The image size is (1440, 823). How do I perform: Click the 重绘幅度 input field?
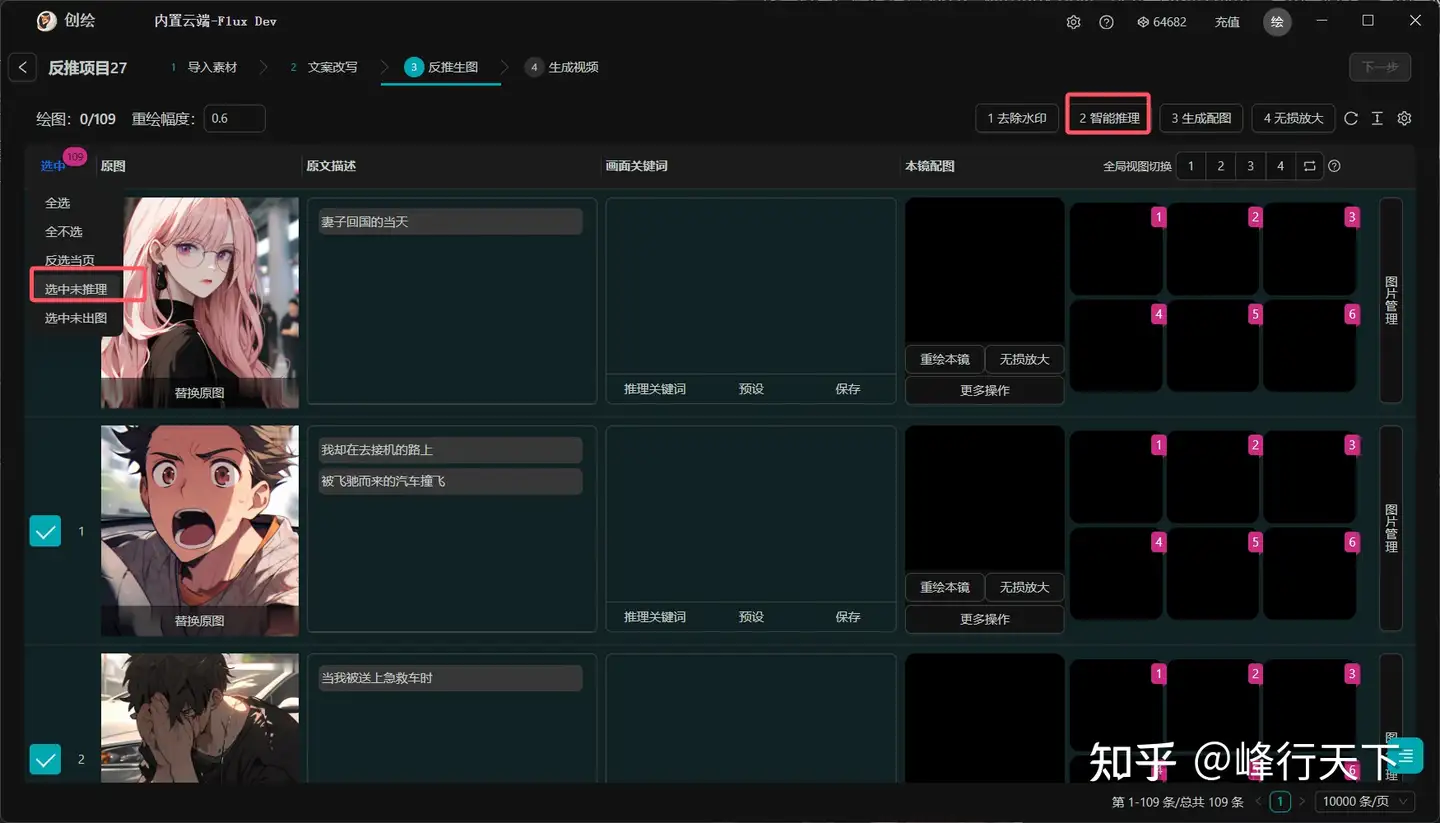tap(235, 118)
